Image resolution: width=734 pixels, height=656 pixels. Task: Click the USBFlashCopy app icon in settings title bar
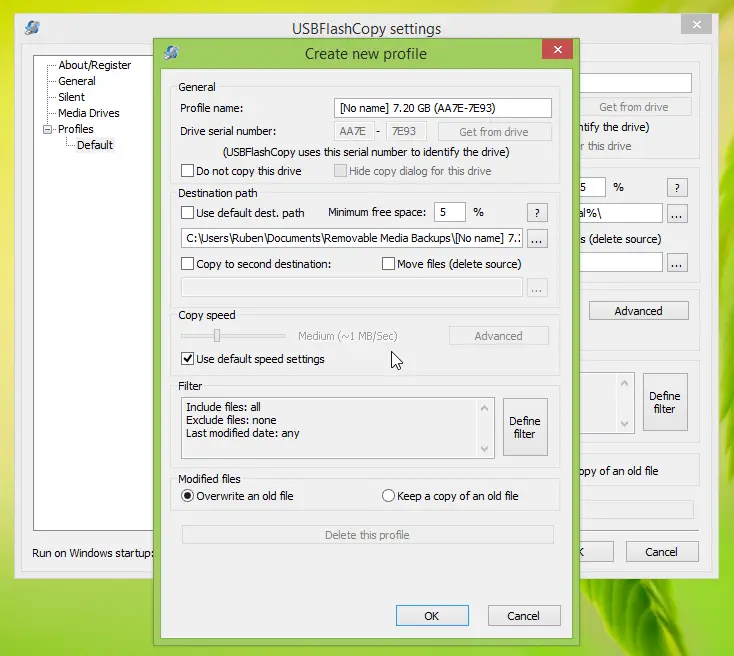(x=32, y=28)
